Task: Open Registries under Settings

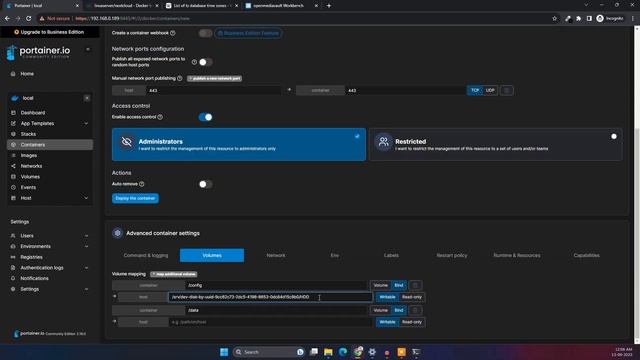Action: 31,257
